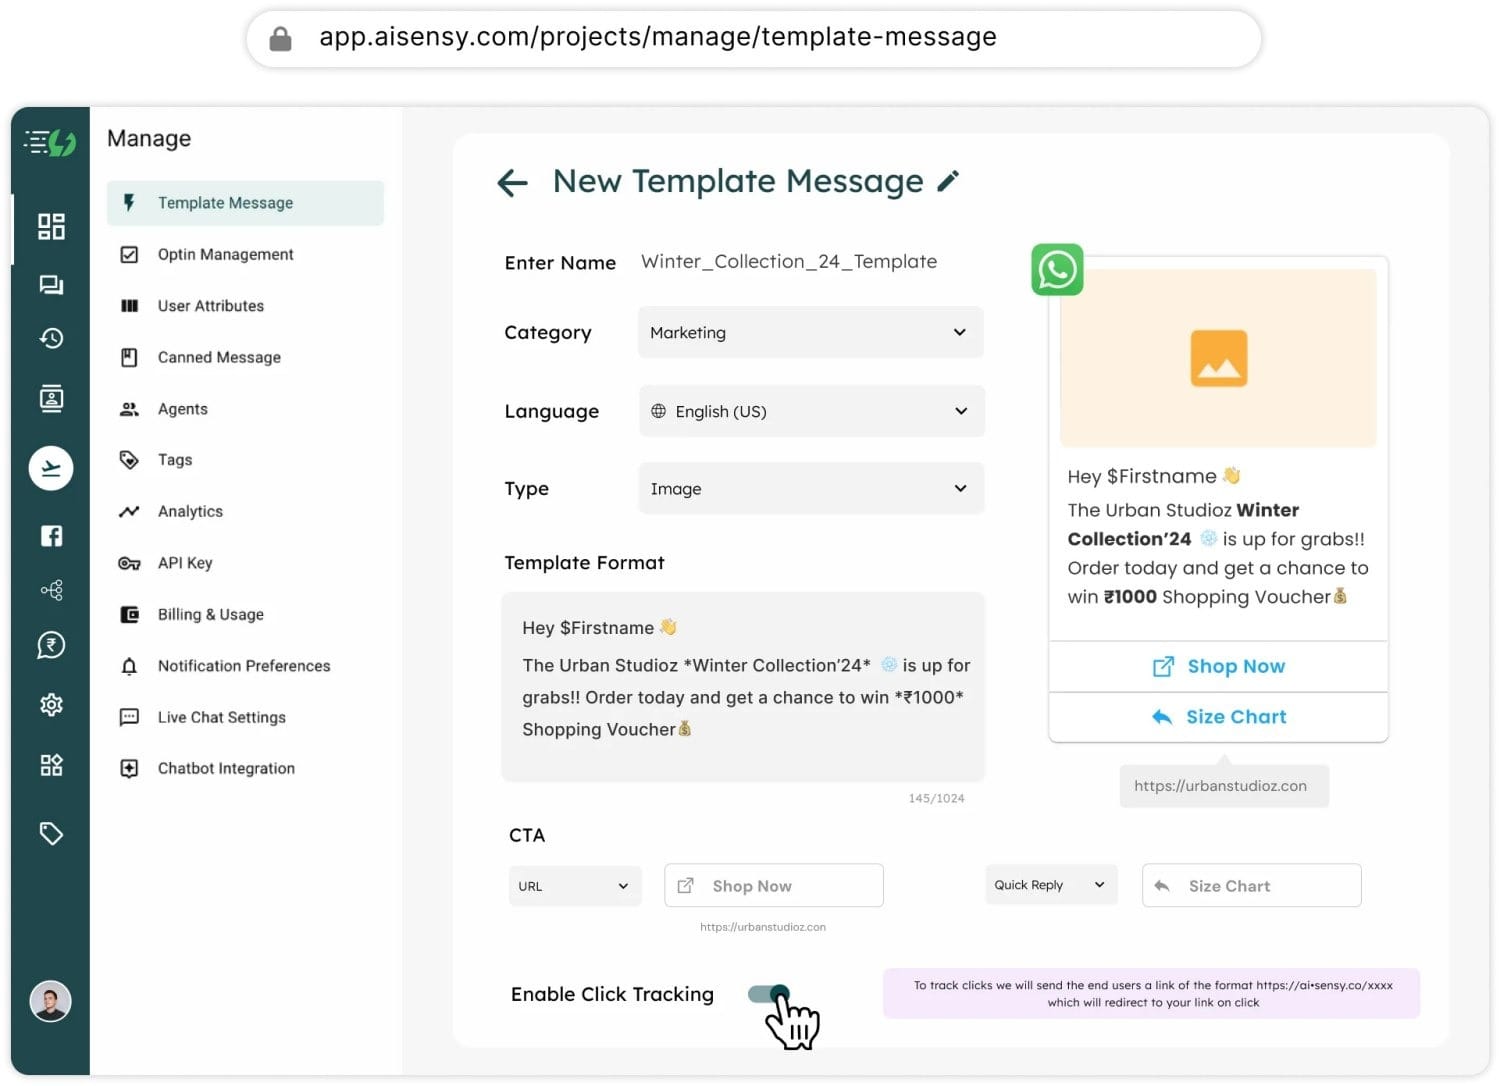This screenshot has width=1500, height=1086.
Task: Expand the Type dropdown showing Image
Action: tap(811, 488)
